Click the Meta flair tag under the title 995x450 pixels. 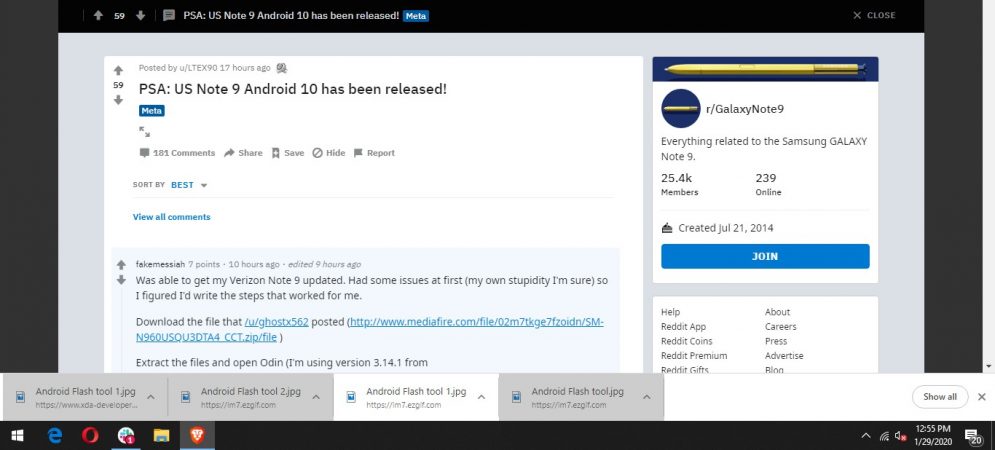click(x=152, y=110)
